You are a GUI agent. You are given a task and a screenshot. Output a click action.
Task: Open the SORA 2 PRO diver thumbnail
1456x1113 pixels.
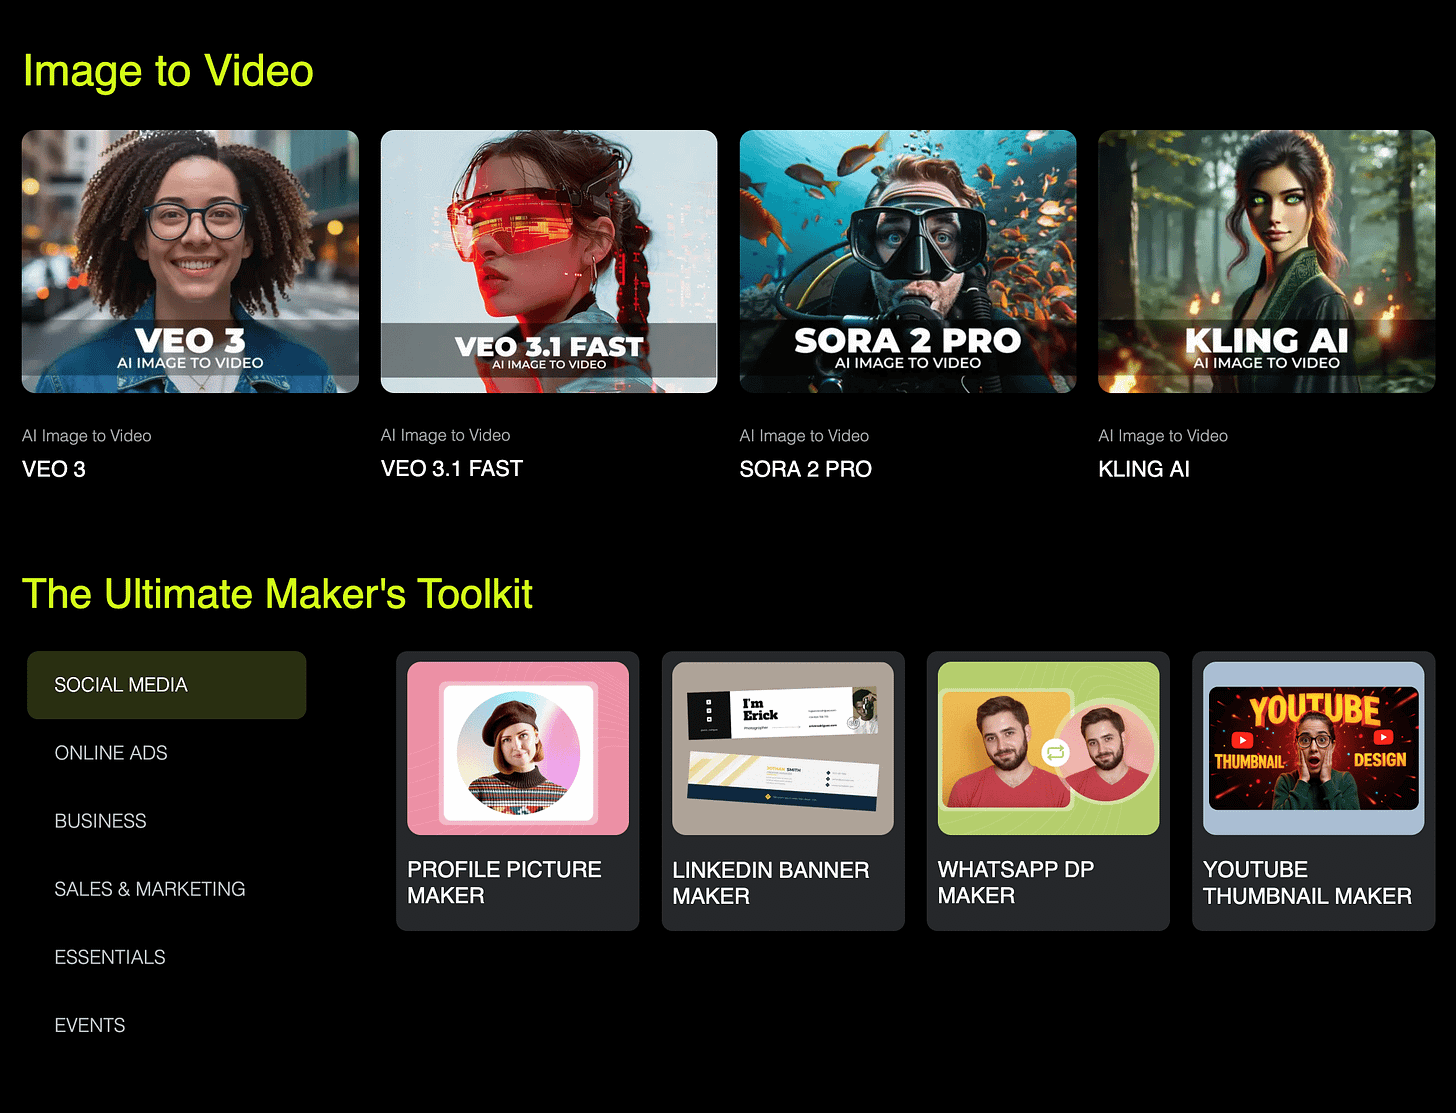(x=908, y=261)
